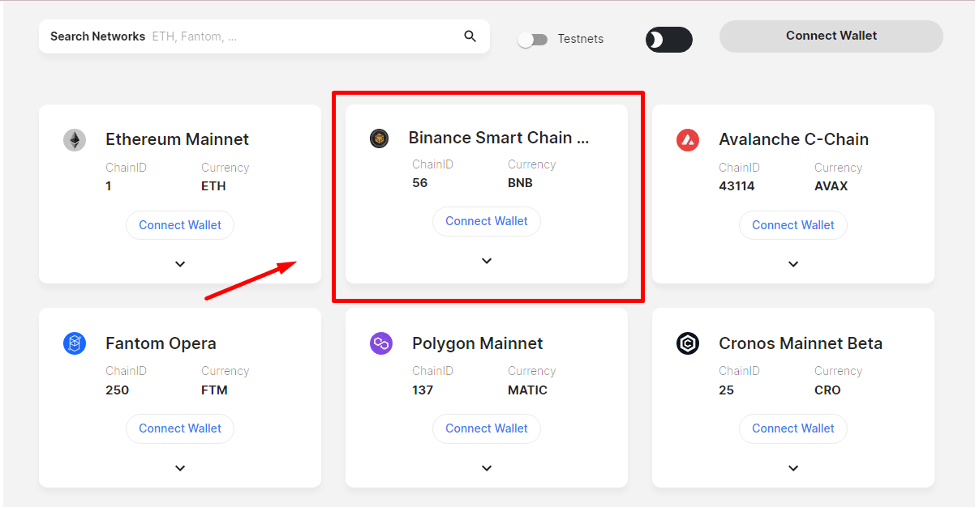
Task: Click the Cronos Mainnet Beta logo
Action: [688, 343]
